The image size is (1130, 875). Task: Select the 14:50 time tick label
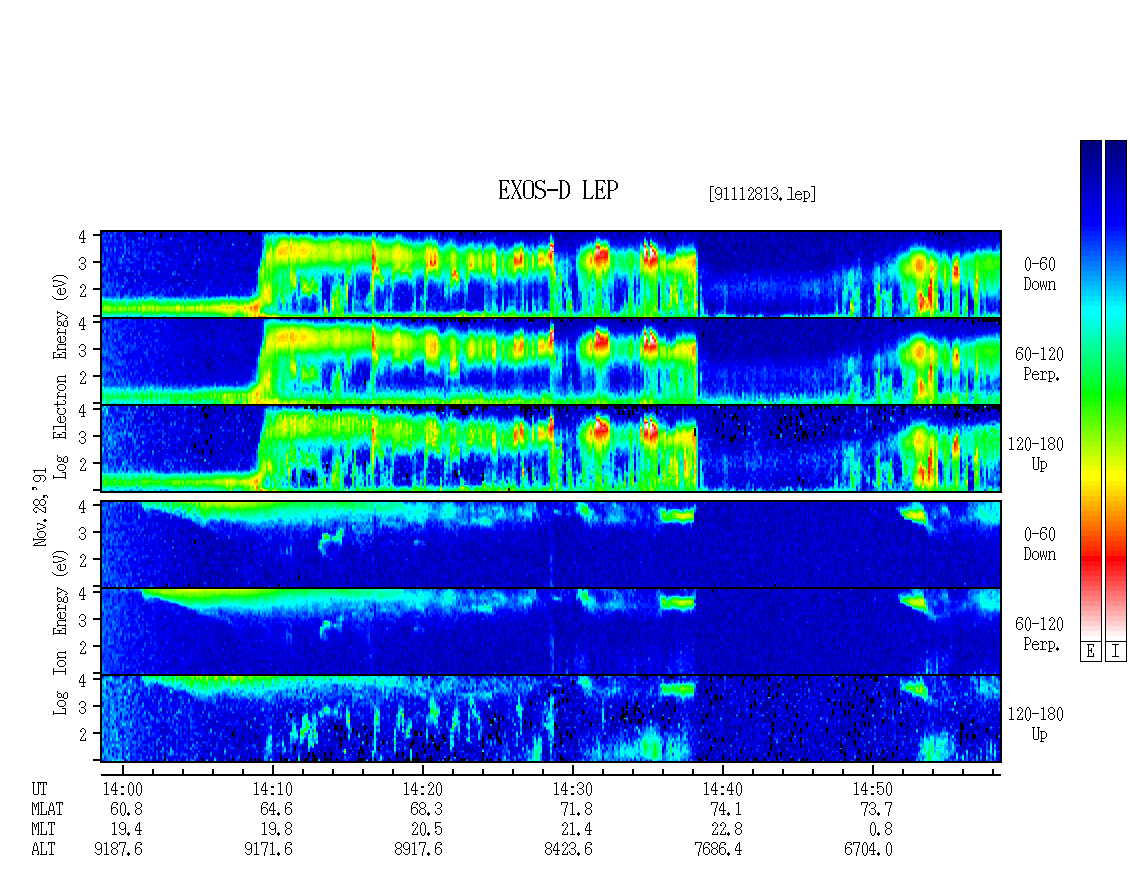coord(872,789)
